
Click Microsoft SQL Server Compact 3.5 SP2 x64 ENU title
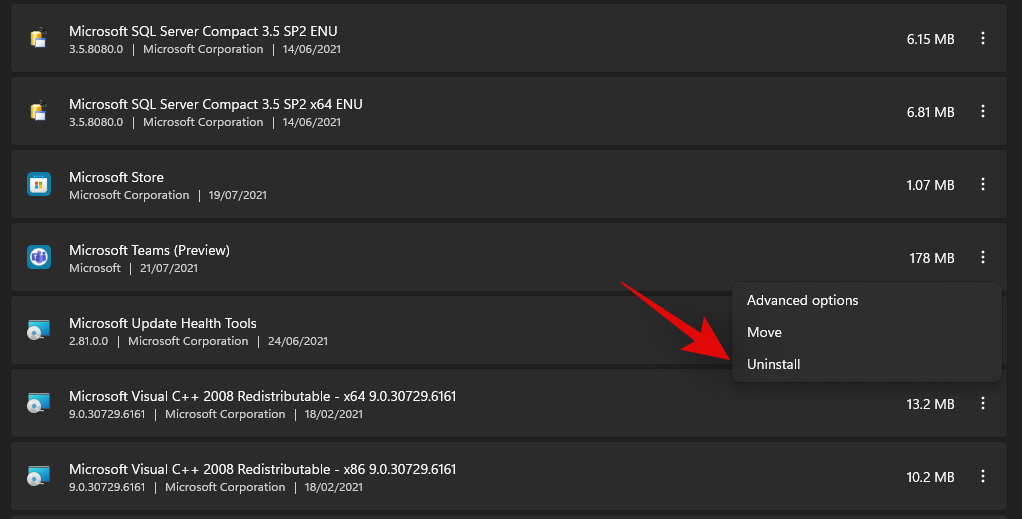(x=216, y=104)
